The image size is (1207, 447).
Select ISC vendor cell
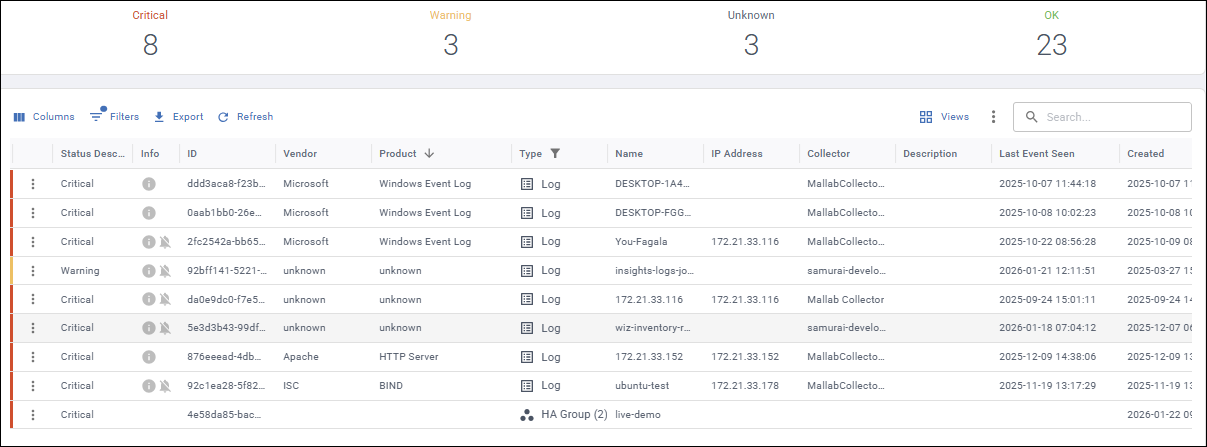(292, 386)
